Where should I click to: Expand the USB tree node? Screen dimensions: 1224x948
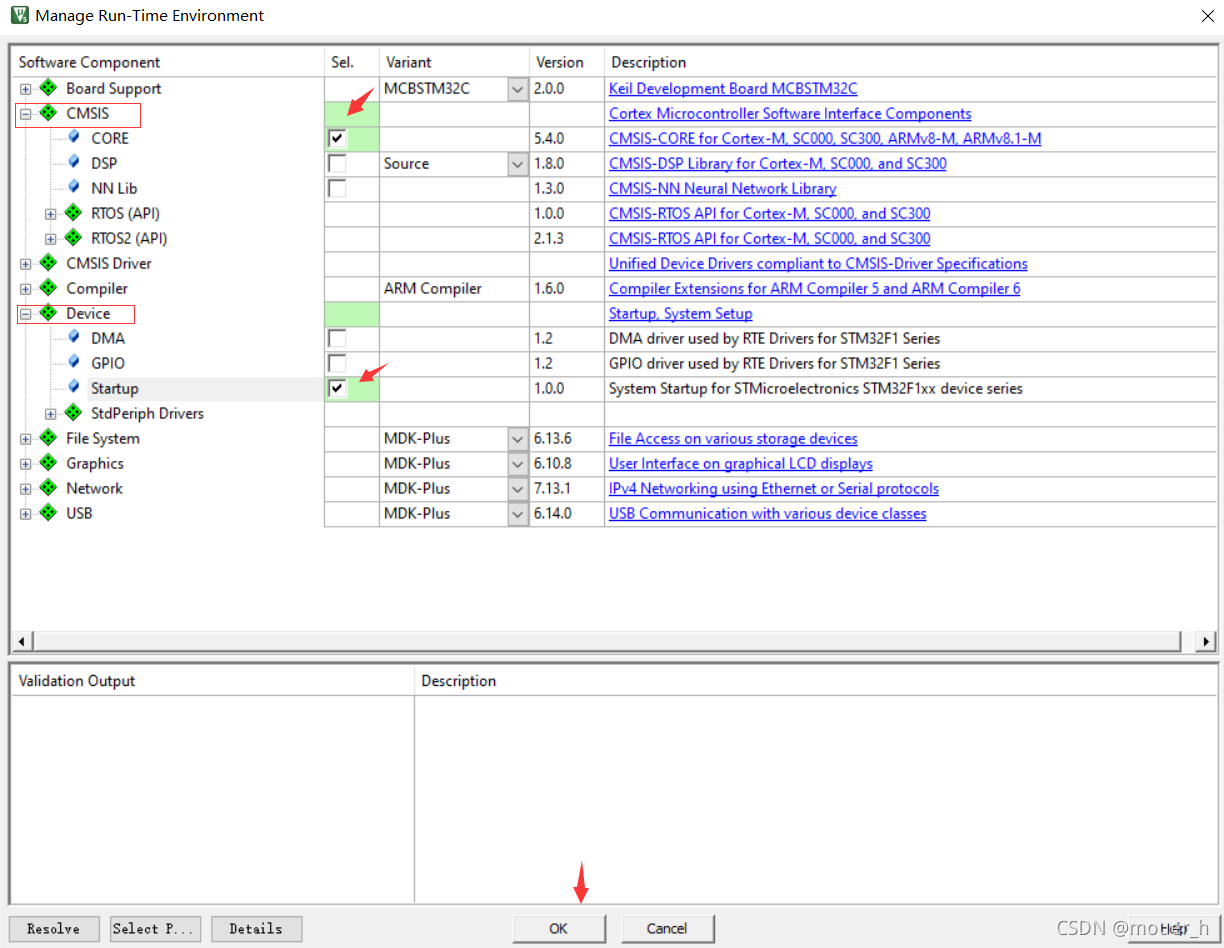tap(26, 514)
